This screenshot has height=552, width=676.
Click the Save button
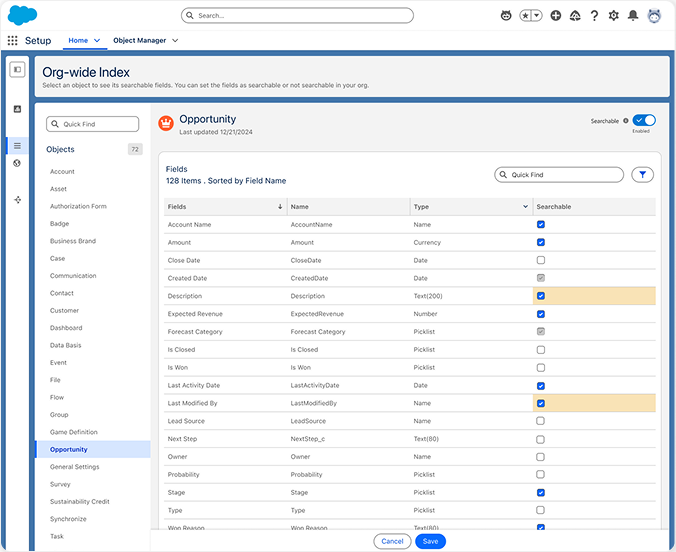[x=430, y=541]
